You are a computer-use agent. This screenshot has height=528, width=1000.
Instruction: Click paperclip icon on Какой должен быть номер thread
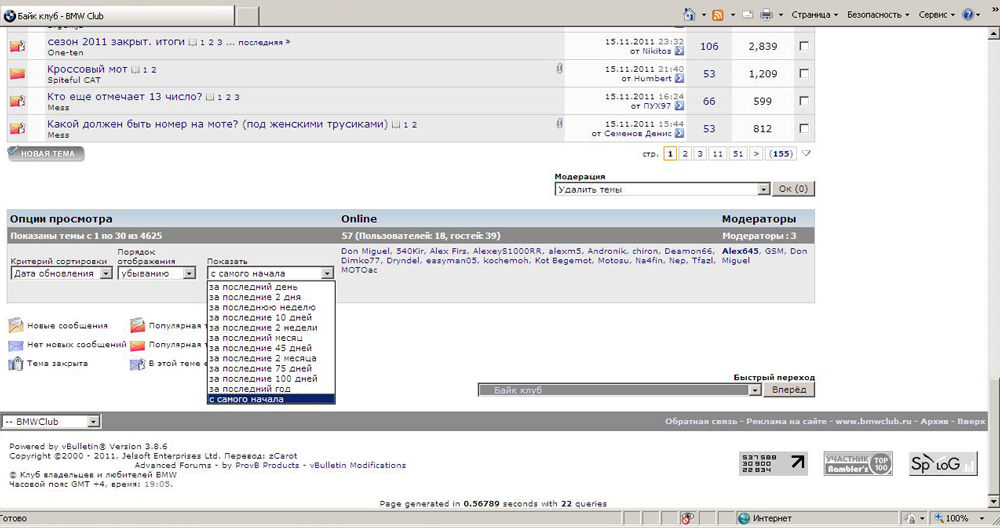point(559,123)
